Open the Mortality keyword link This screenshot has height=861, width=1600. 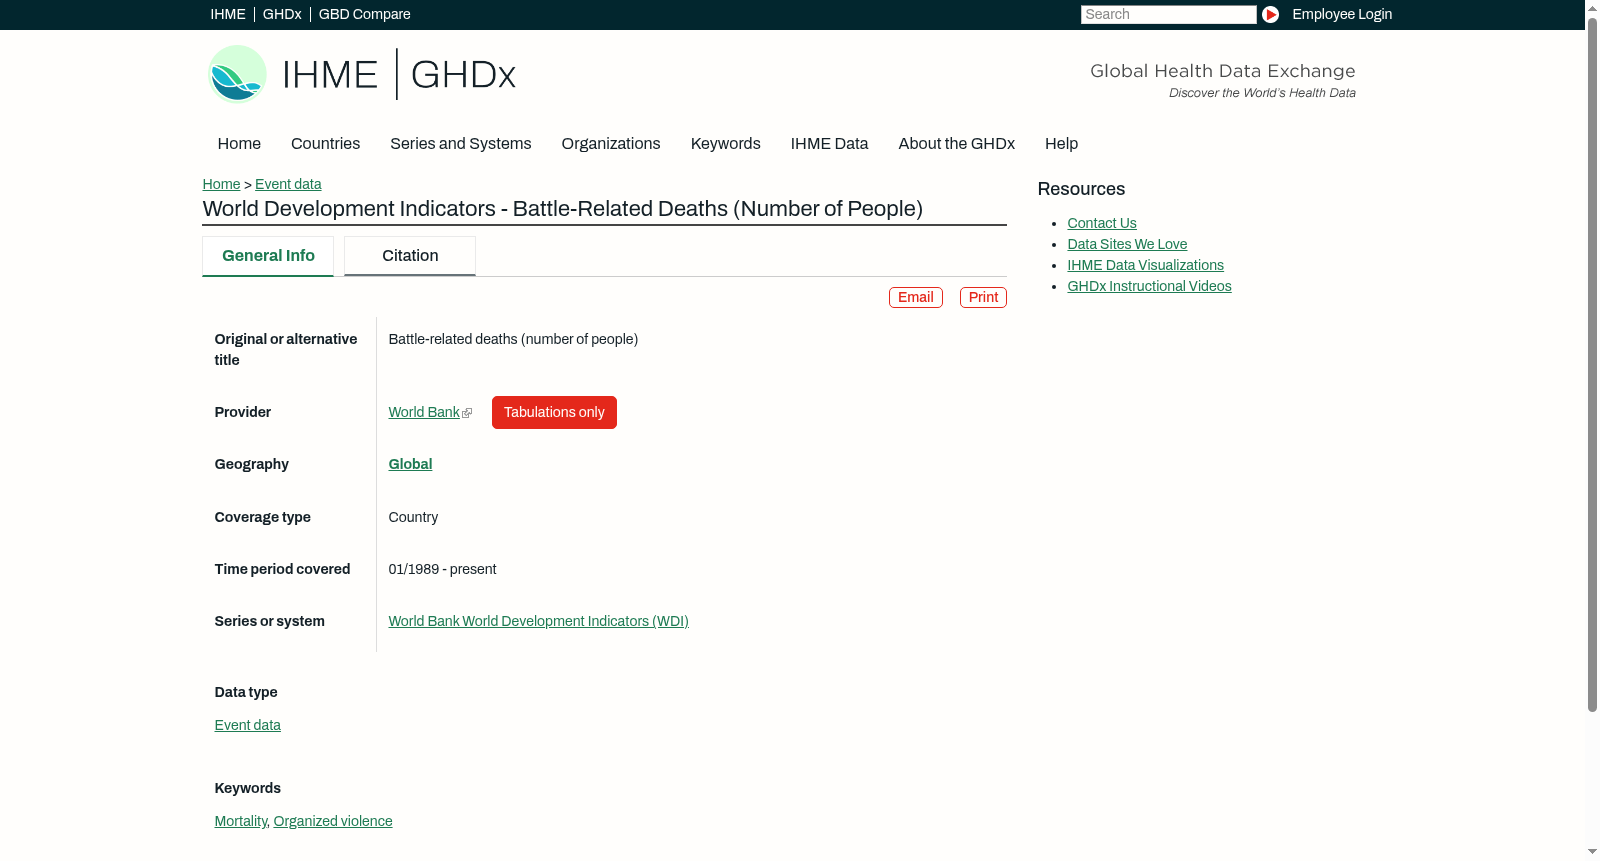pyautogui.click(x=240, y=821)
